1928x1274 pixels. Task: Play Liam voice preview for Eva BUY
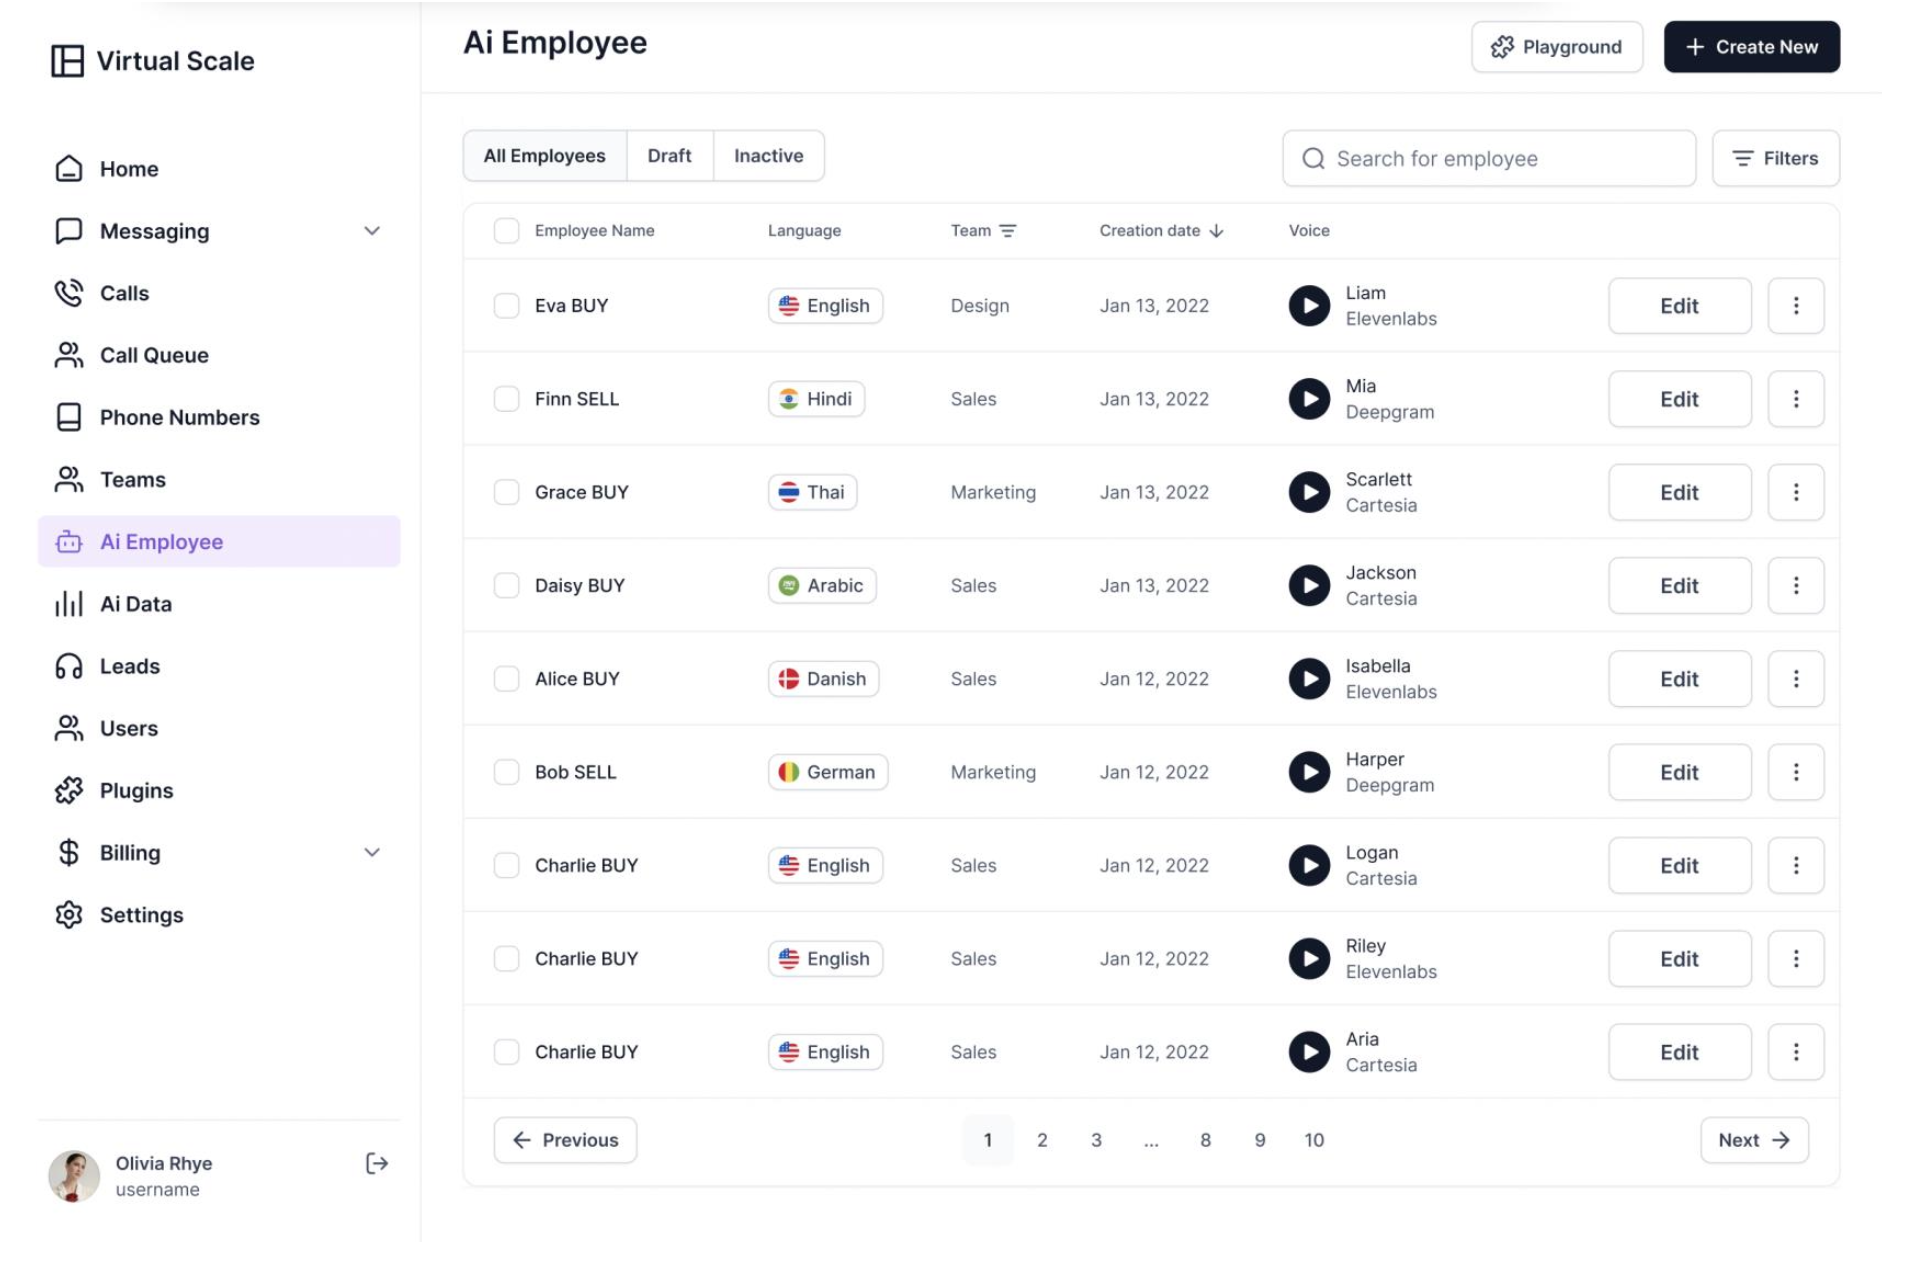coord(1308,306)
